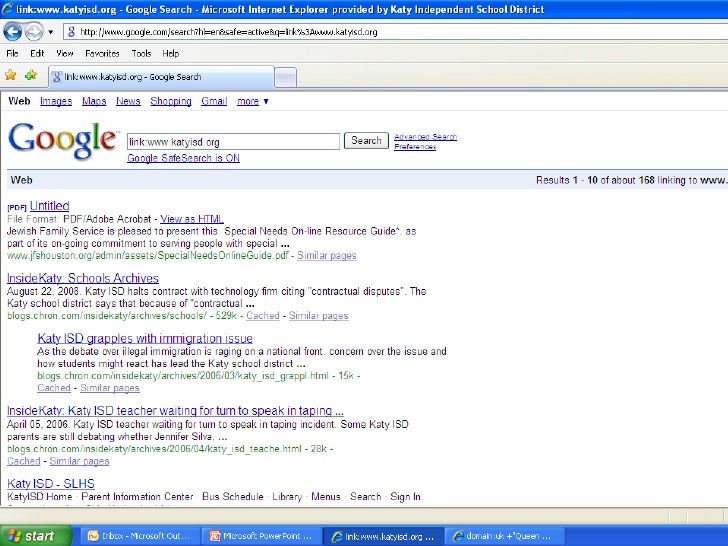
Task: Open Similar pages for teacher taping result
Action: pos(79,461)
